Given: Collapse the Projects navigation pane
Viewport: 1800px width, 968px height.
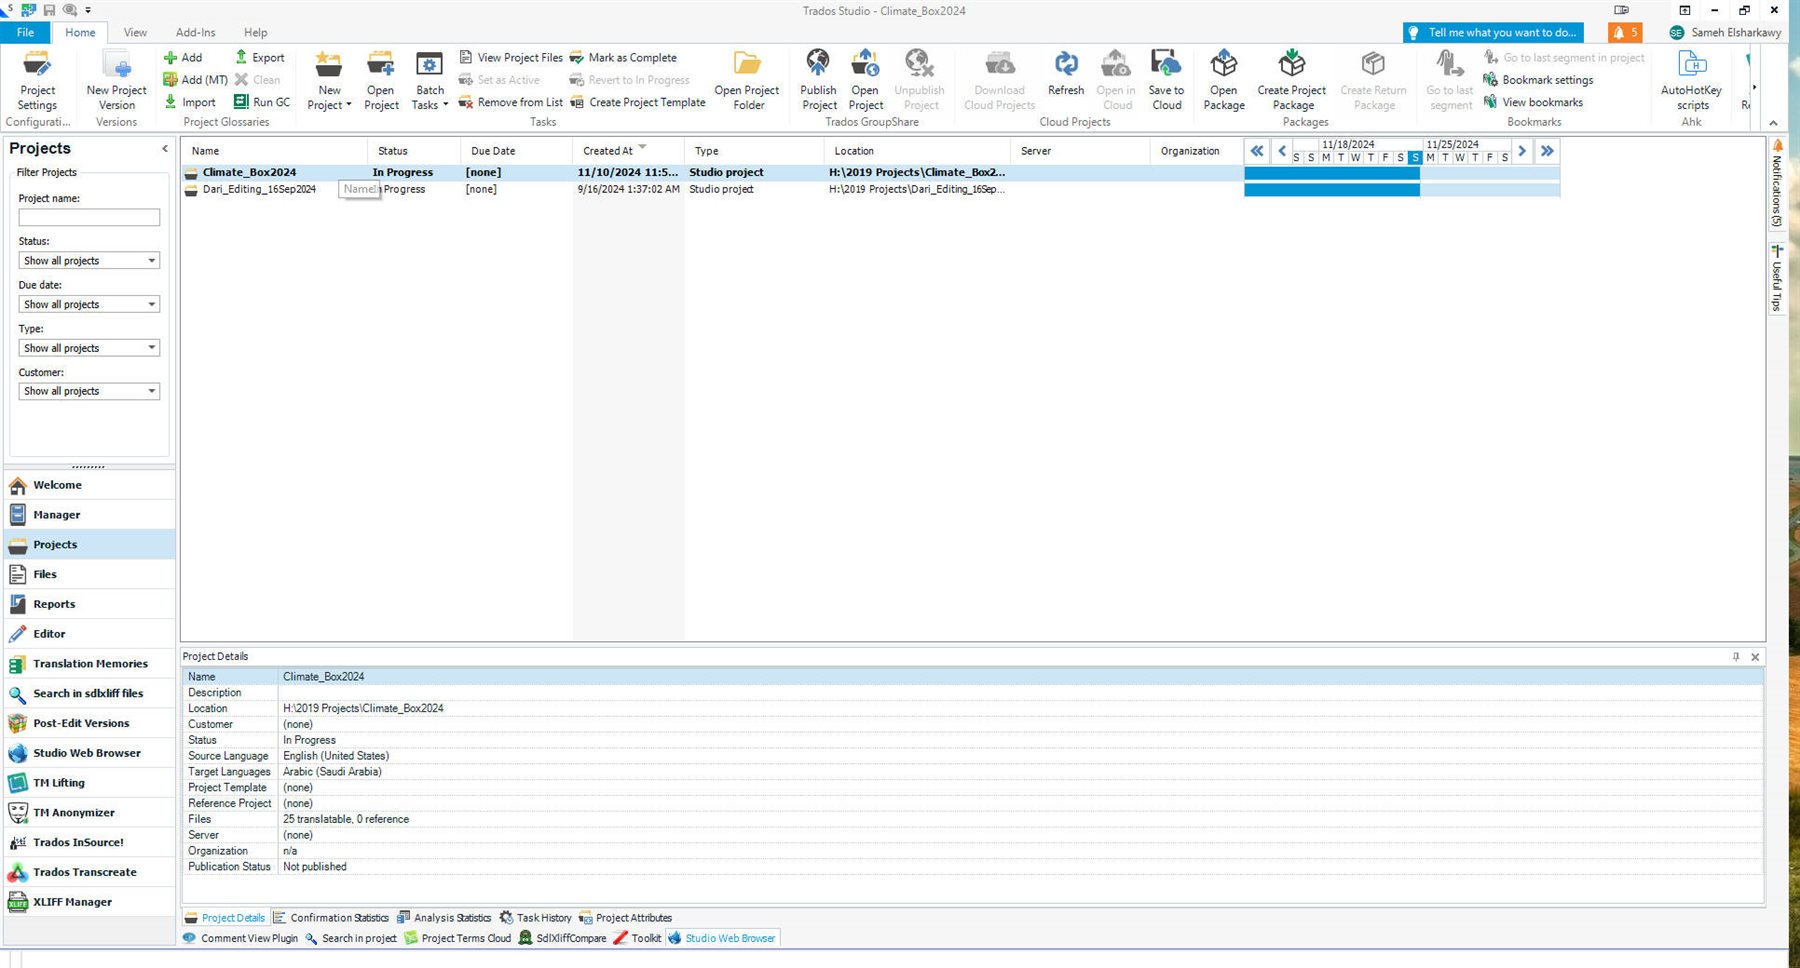Looking at the screenshot, I should click(165, 149).
